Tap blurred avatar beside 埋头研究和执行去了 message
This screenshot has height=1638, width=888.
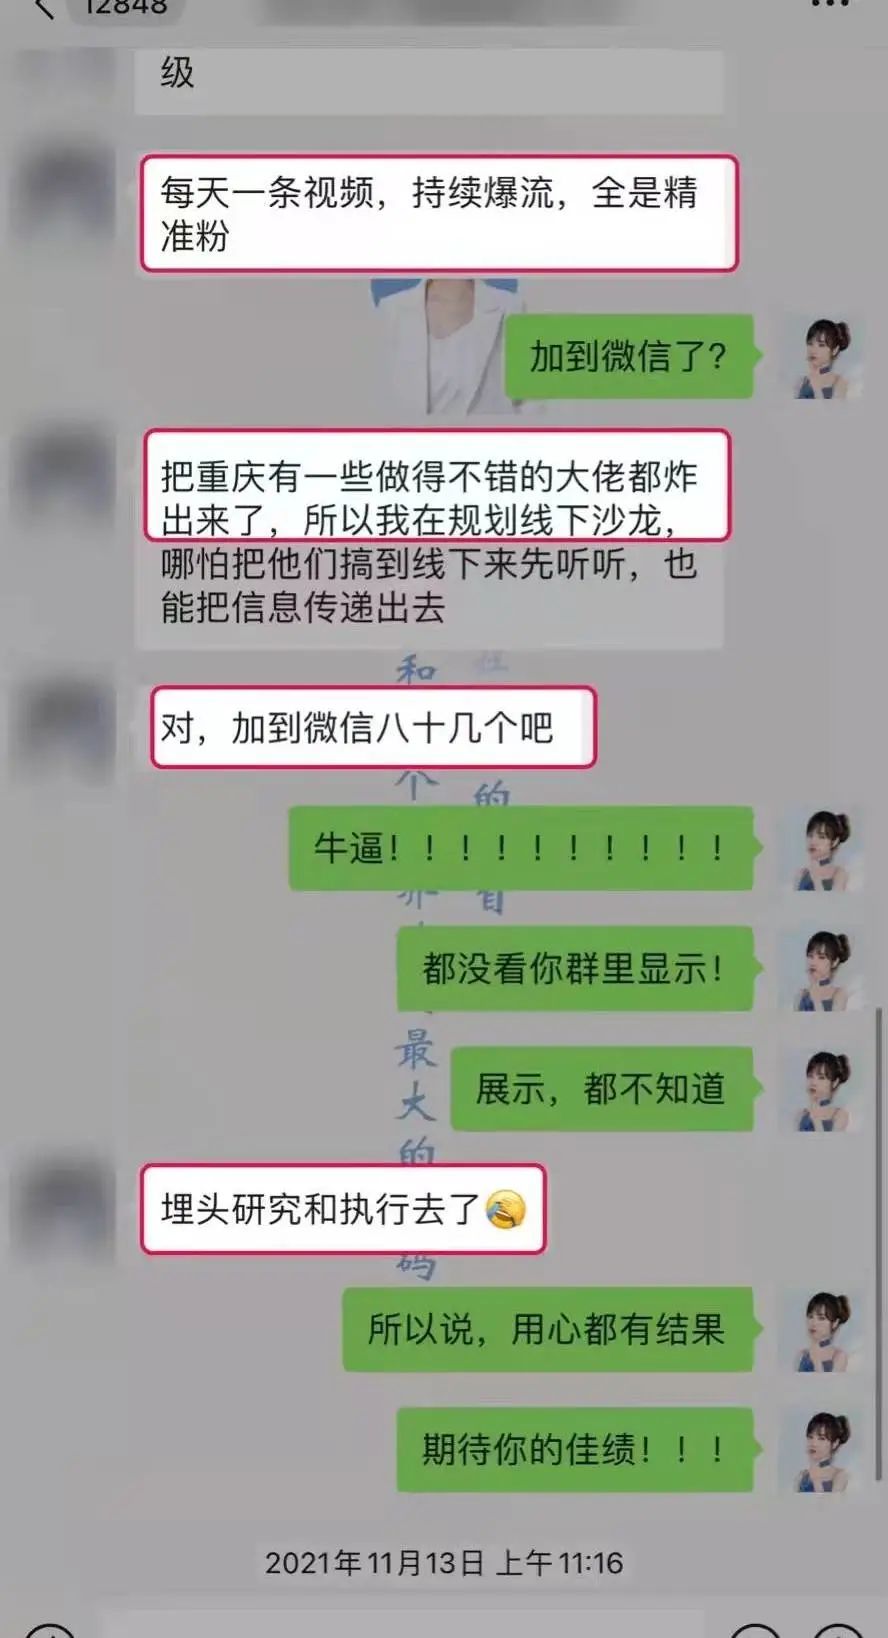(x=62, y=1207)
